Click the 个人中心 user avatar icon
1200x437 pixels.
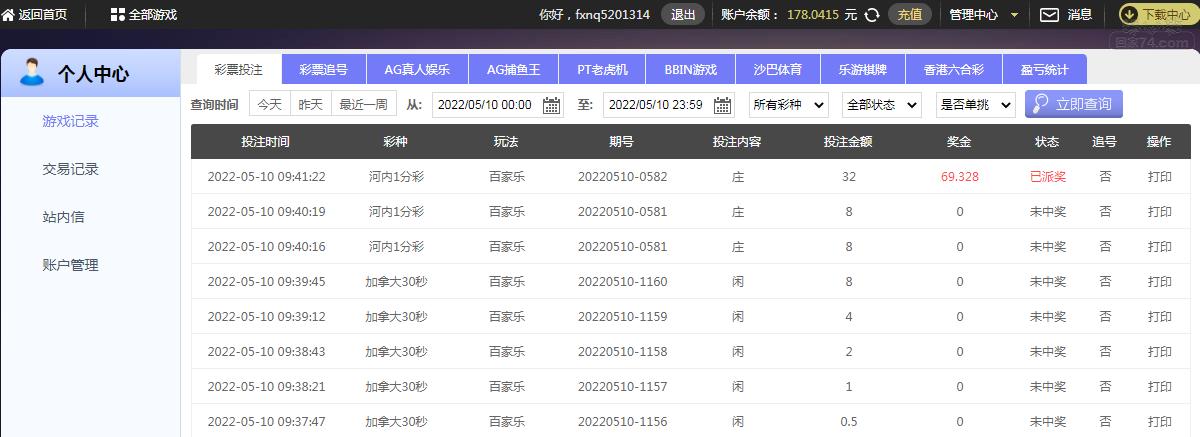point(33,73)
